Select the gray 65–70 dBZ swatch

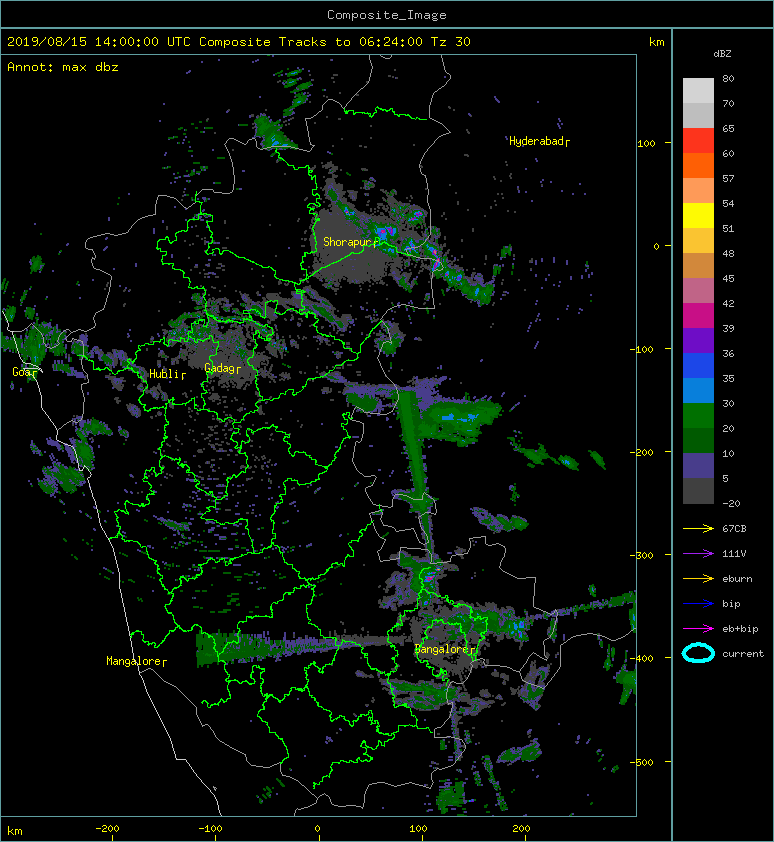click(698, 115)
